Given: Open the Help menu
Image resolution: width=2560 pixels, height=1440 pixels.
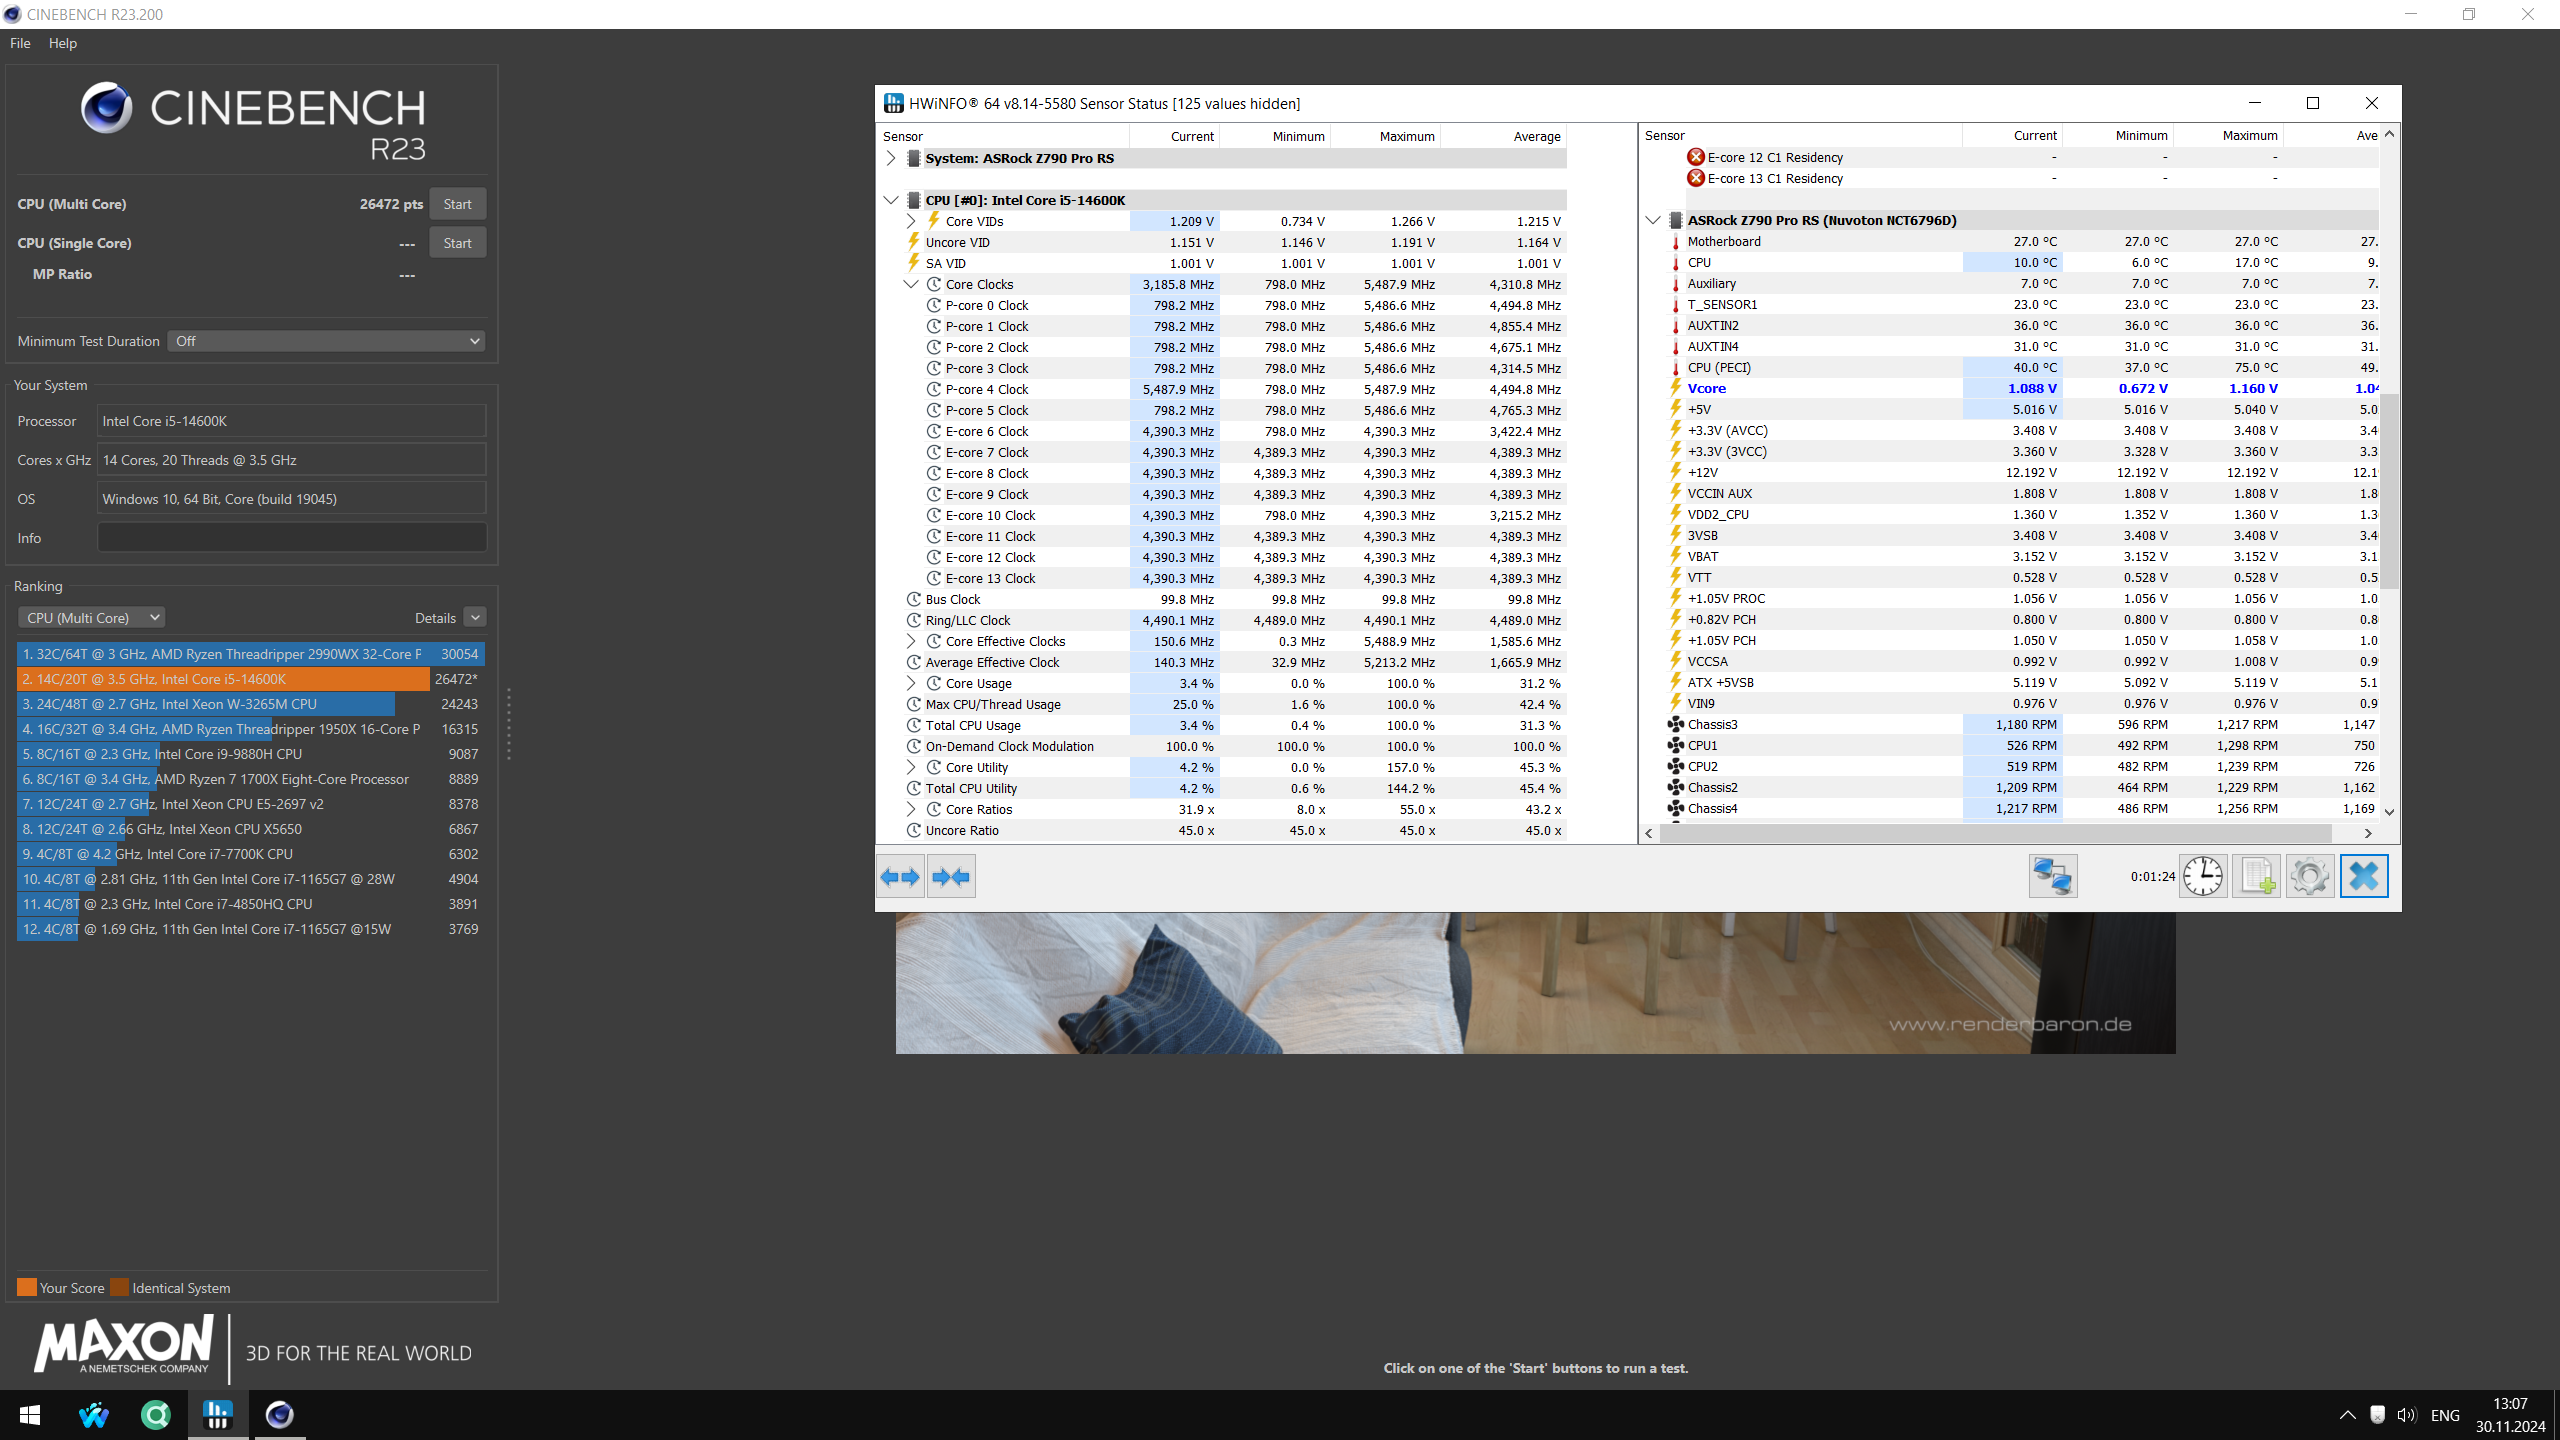Looking at the screenshot, I should [x=62, y=43].
